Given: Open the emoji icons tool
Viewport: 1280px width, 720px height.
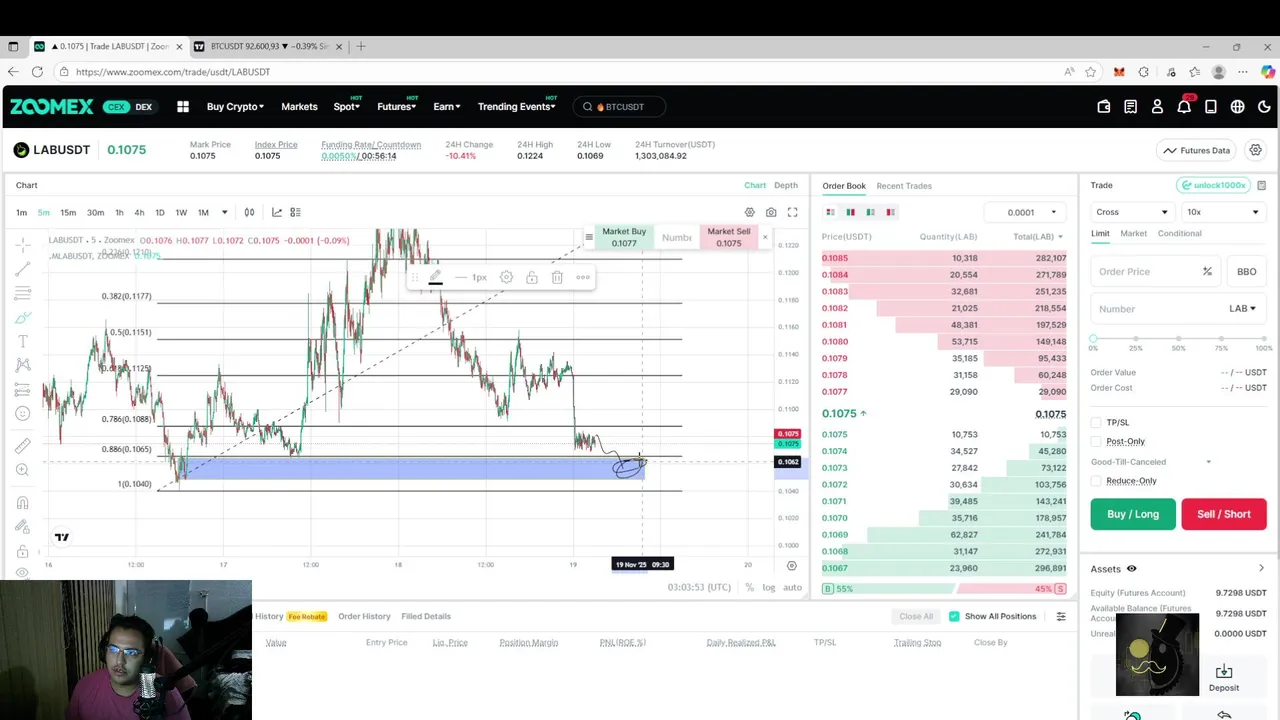Looking at the screenshot, I should [23, 414].
